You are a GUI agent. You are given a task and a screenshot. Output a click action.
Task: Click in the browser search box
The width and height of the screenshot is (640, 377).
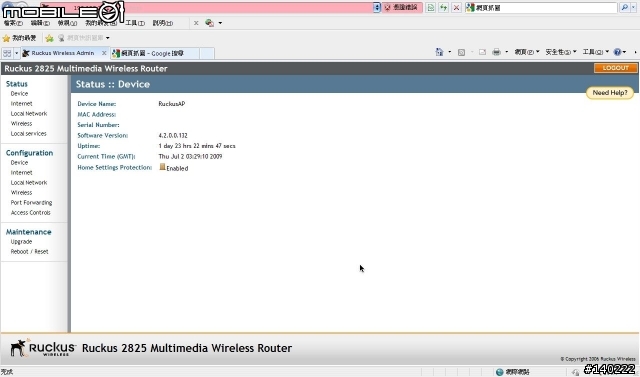coord(546,7)
